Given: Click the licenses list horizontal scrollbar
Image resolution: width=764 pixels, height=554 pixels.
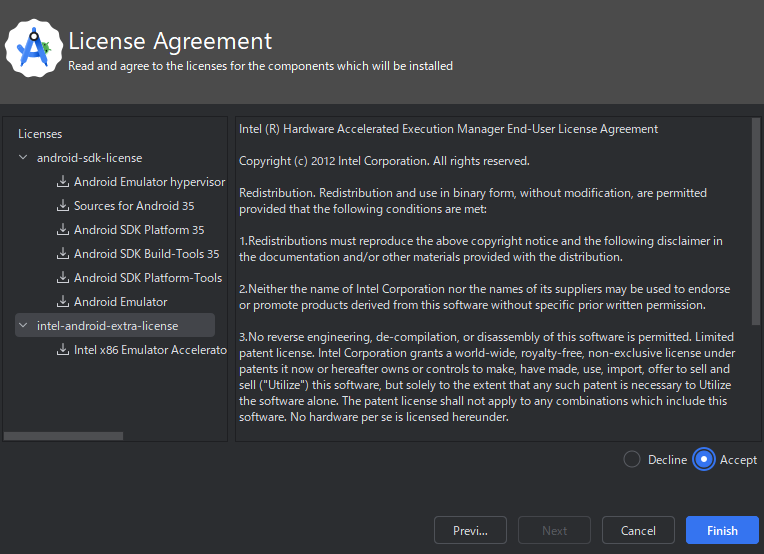Looking at the screenshot, I should click(x=63, y=436).
